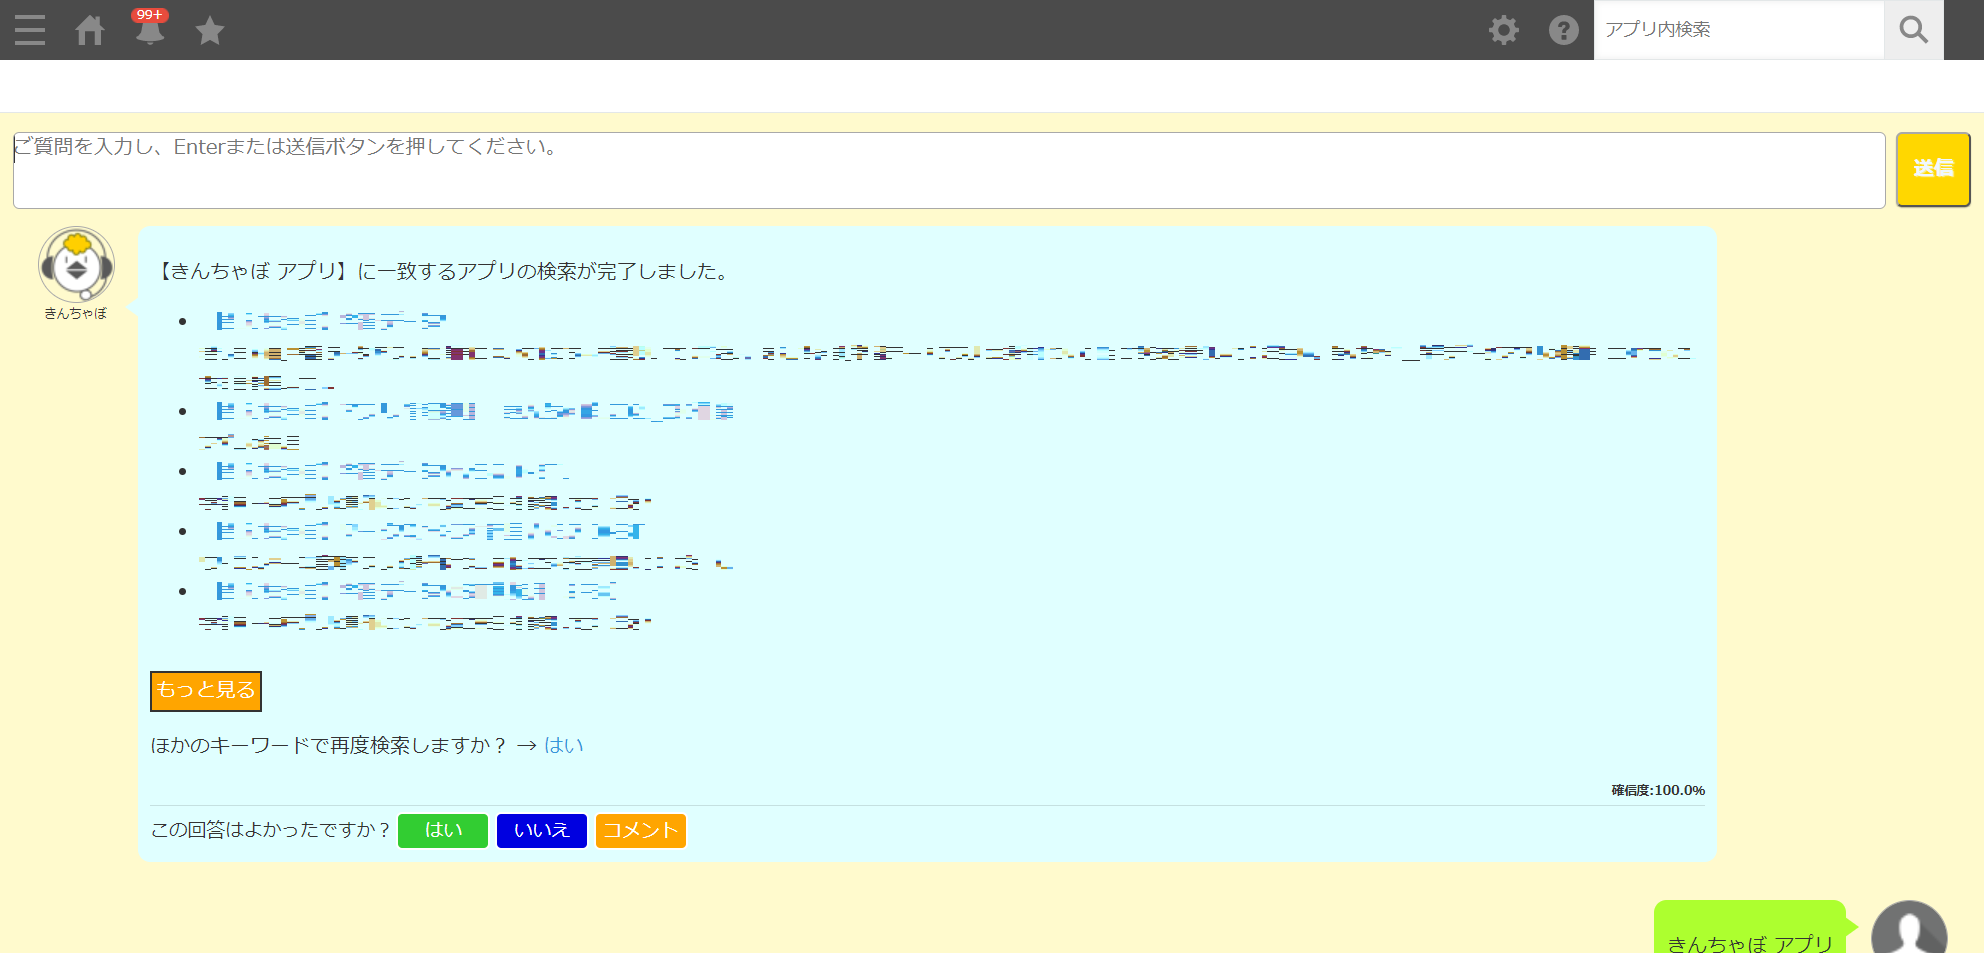Rate the answer with blue いいえ
1984x953 pixels.
point(541,830)
